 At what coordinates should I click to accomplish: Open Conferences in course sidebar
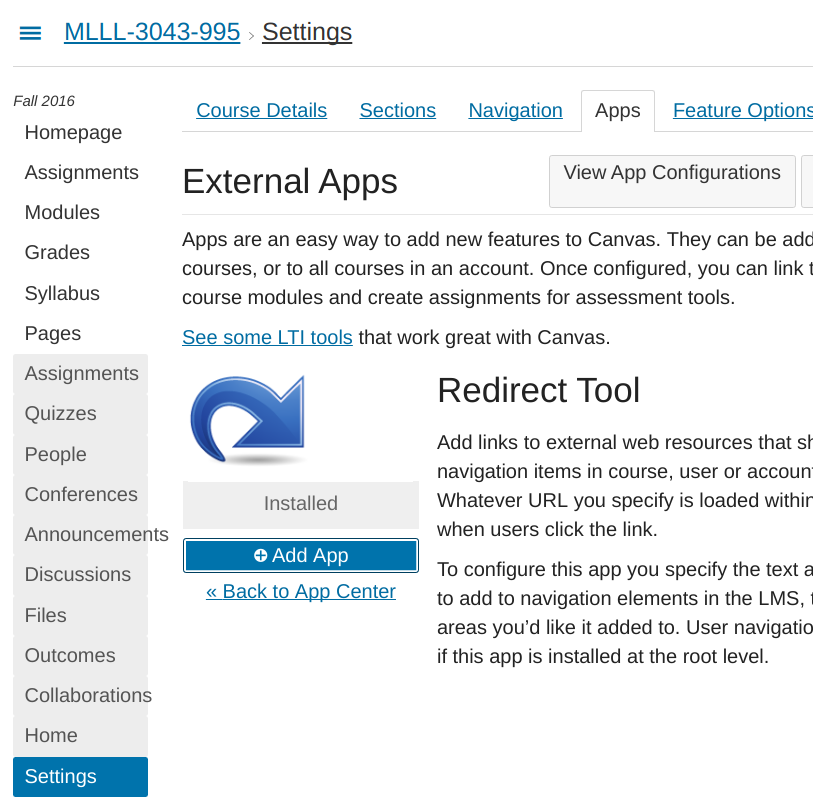tap(81, 494)
